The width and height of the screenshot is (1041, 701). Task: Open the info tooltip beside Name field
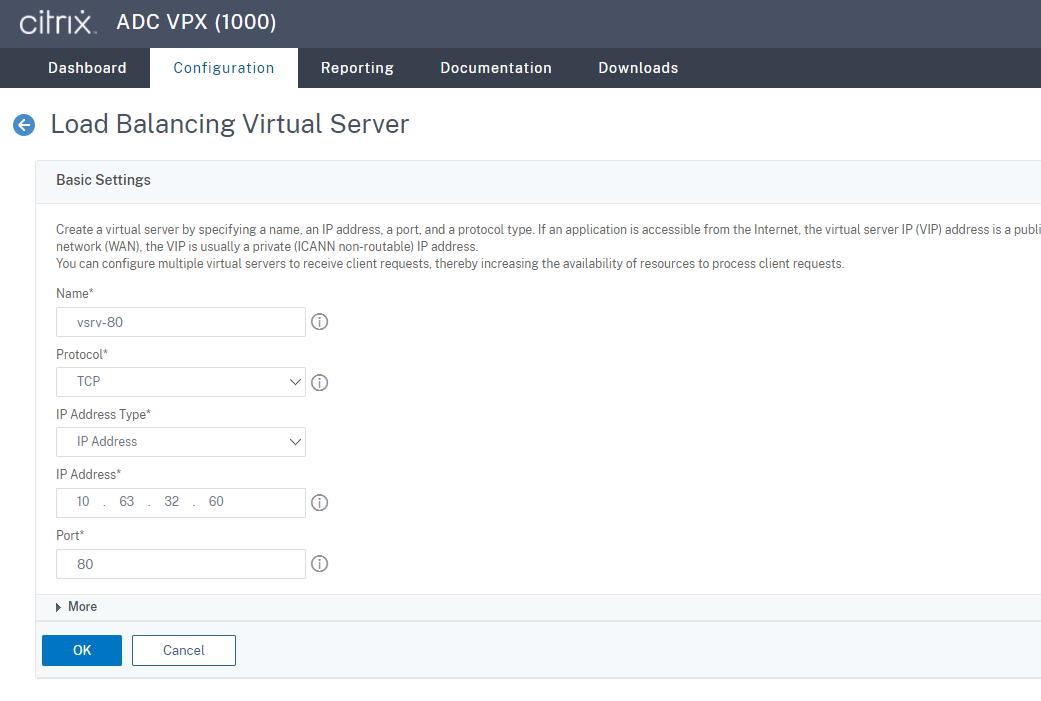coord(319,321)
